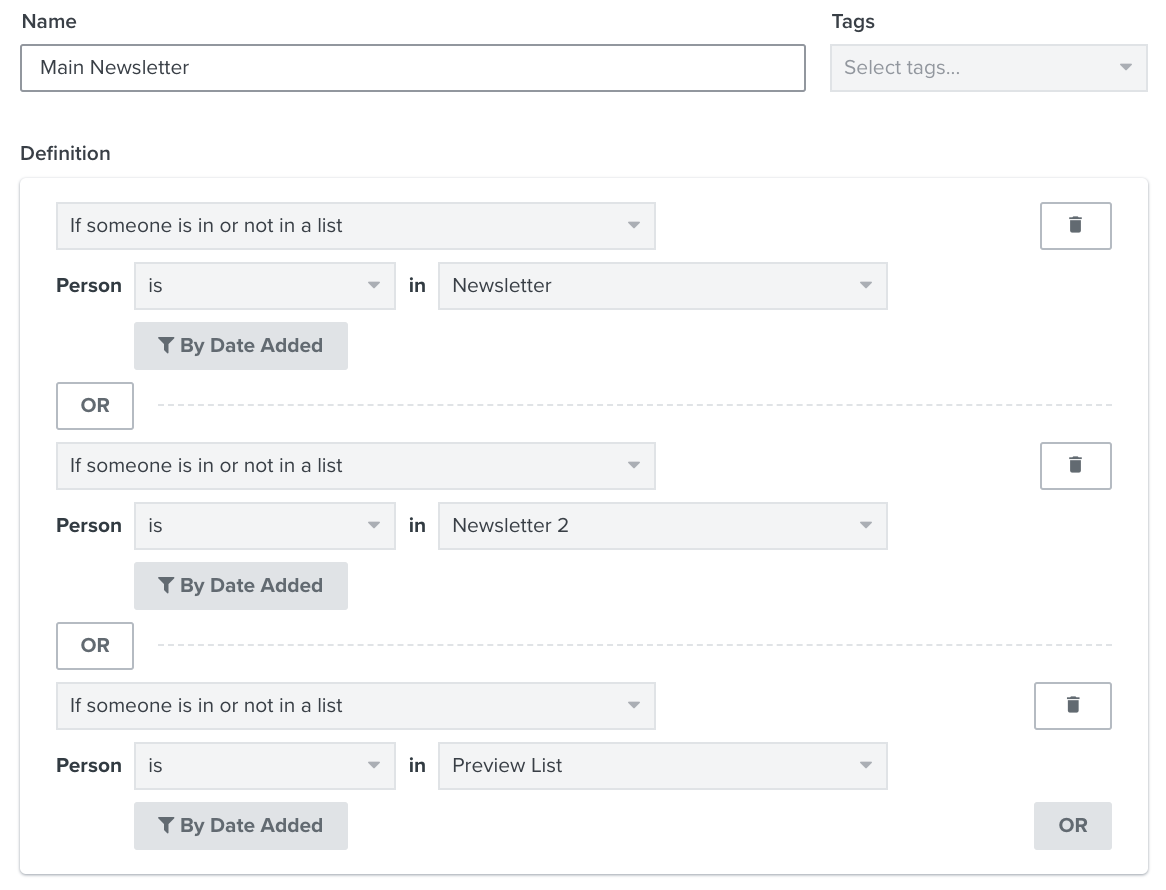Open the 'is' dropdown beside Preview List

tap(265, 766)
